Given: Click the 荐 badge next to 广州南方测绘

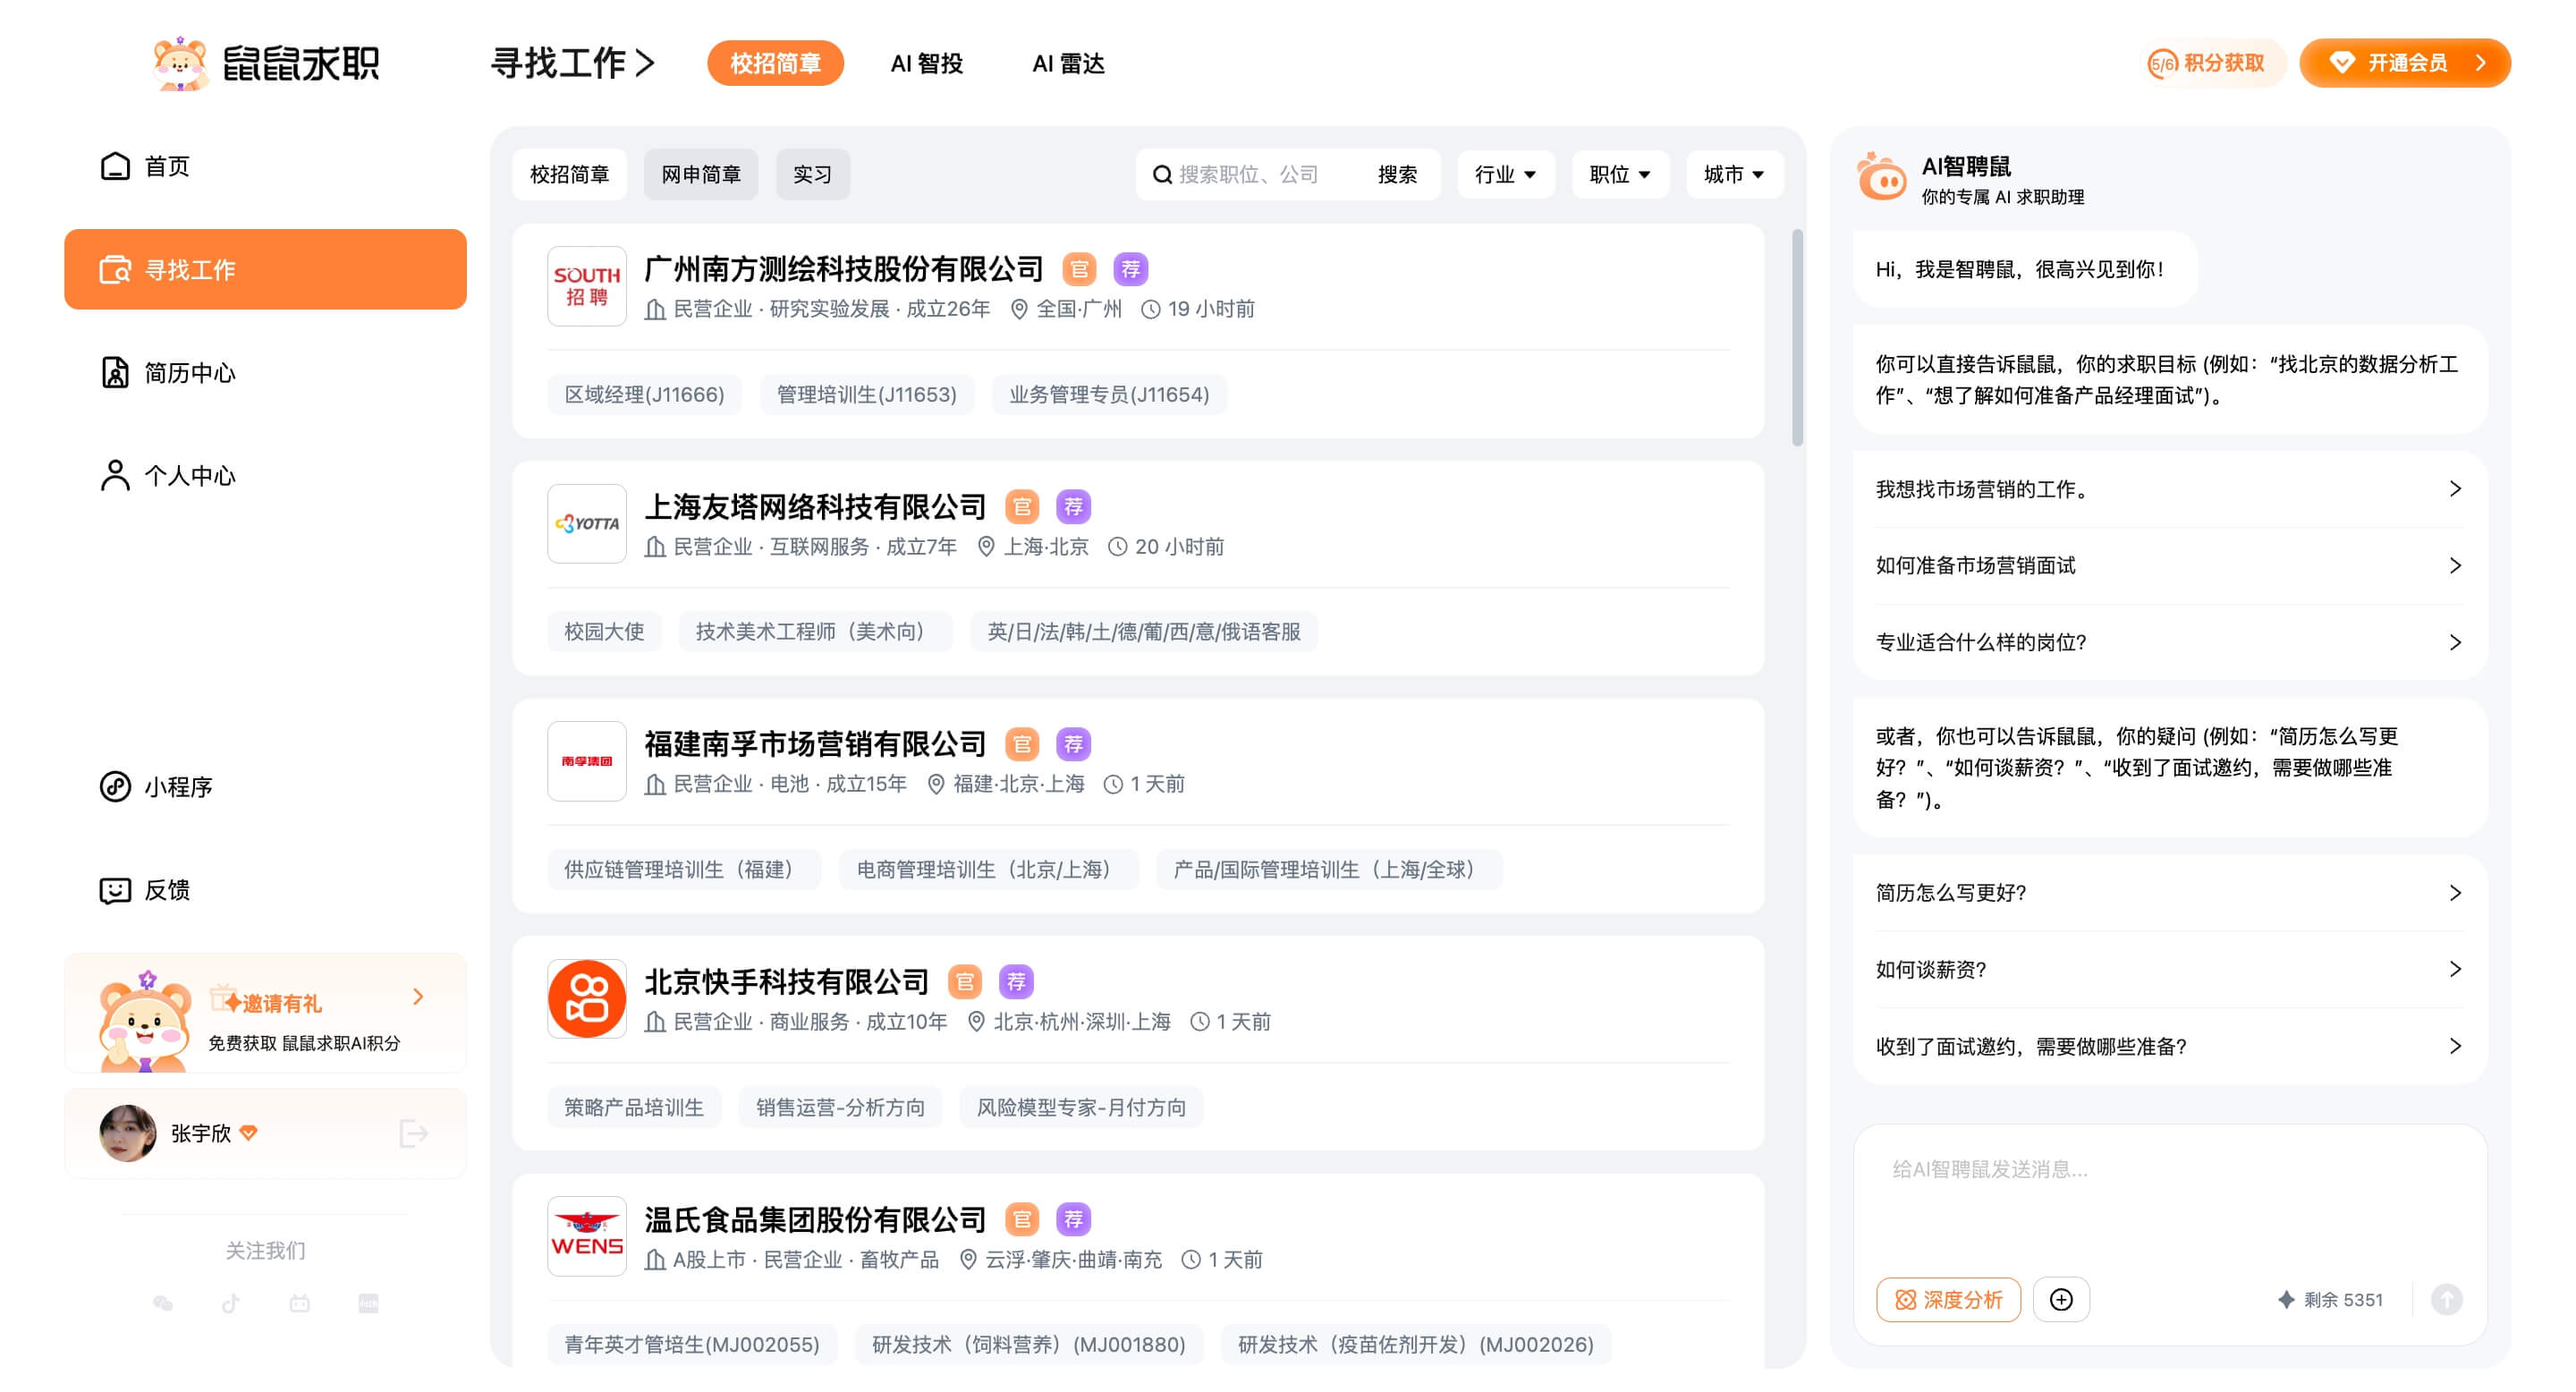Looking at the screenshot, I should coord(1130,269).
